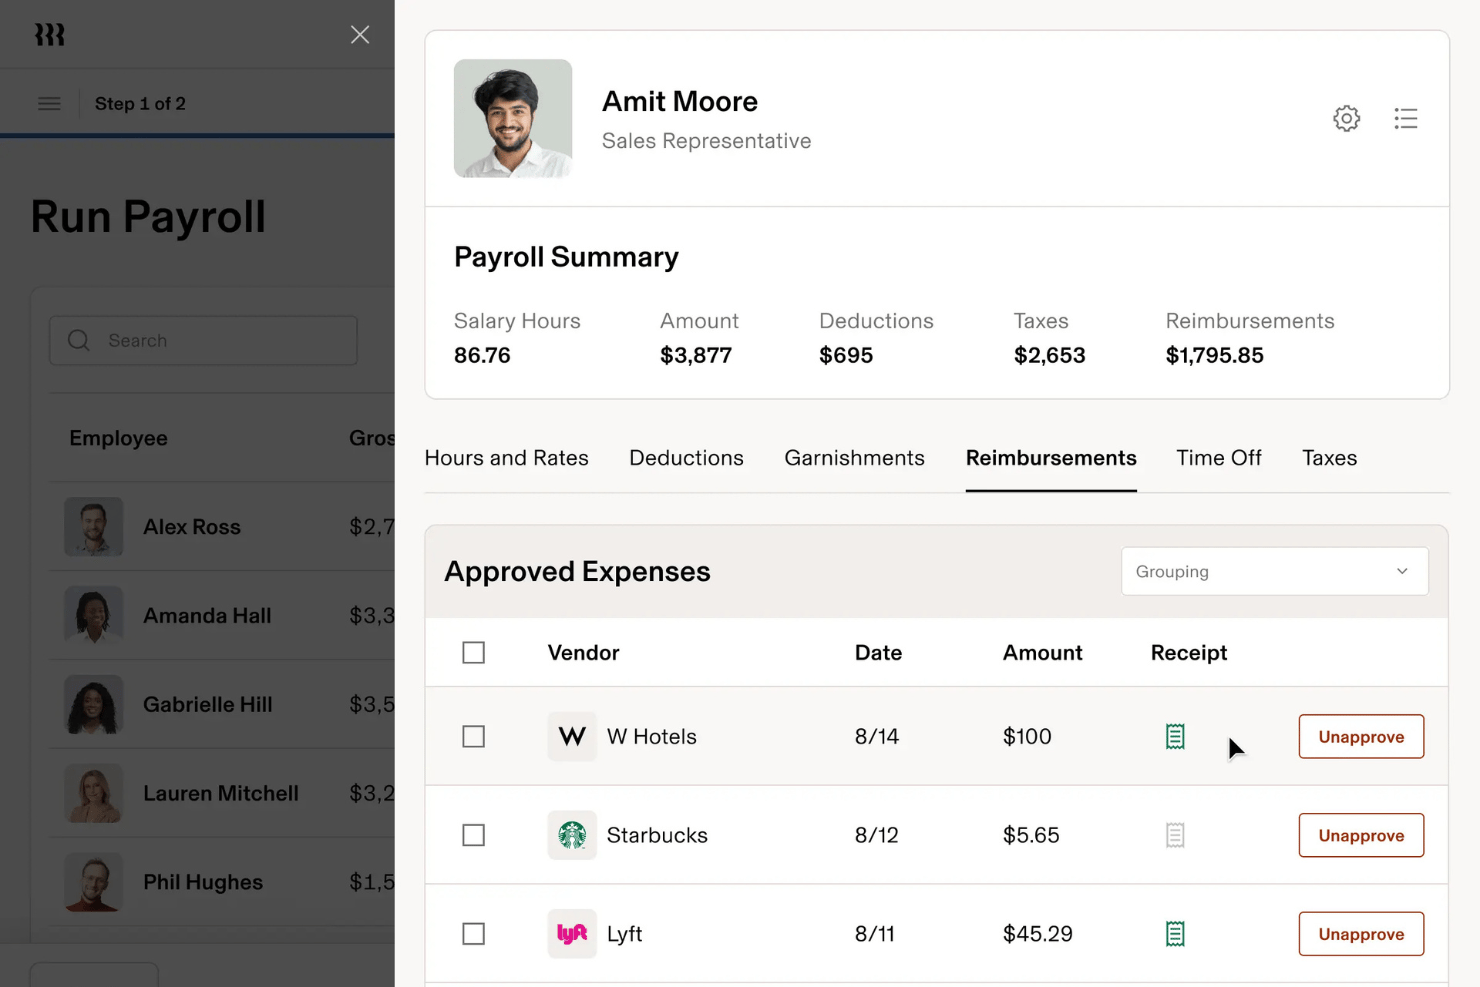Click the list view icon beside gear
This screenshot has height=987, width=1480.
coord(1406,118)
